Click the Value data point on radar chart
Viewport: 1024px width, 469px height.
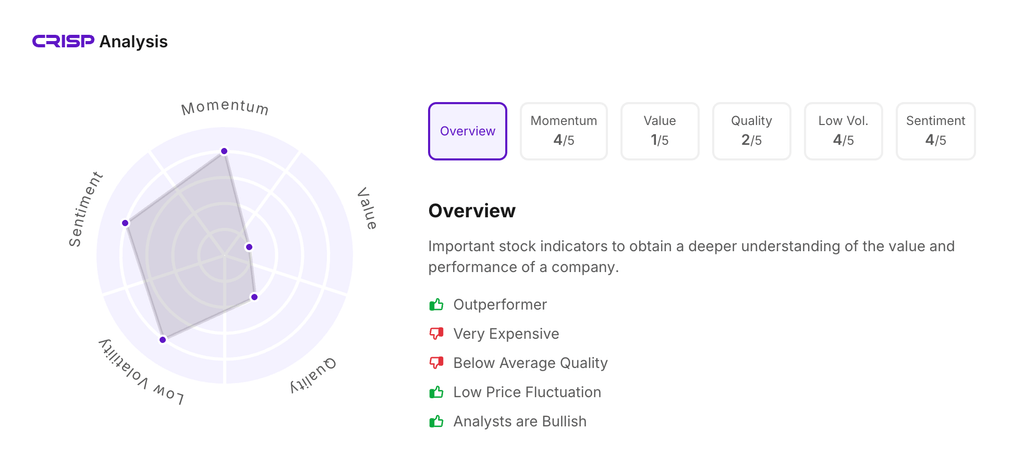point(249,247)
